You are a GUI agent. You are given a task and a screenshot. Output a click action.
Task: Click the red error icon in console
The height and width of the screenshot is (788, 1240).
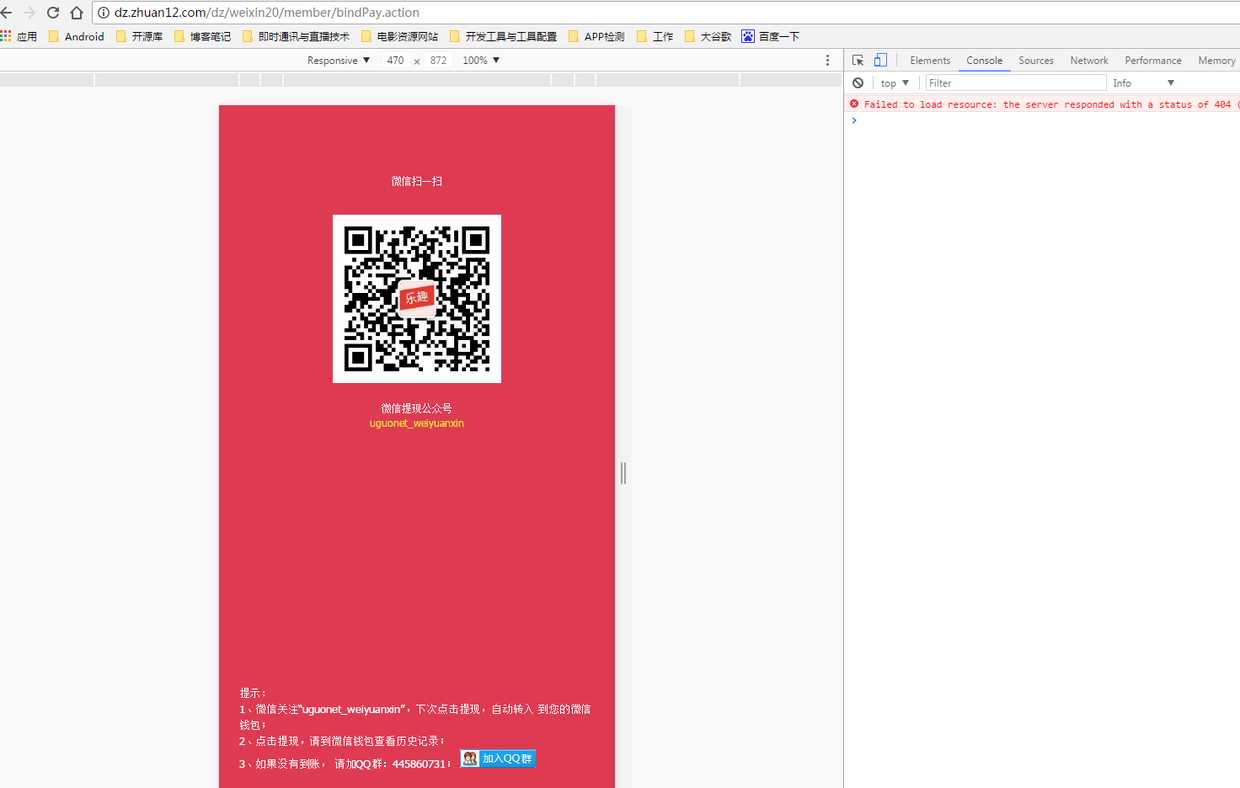(854, 104)
